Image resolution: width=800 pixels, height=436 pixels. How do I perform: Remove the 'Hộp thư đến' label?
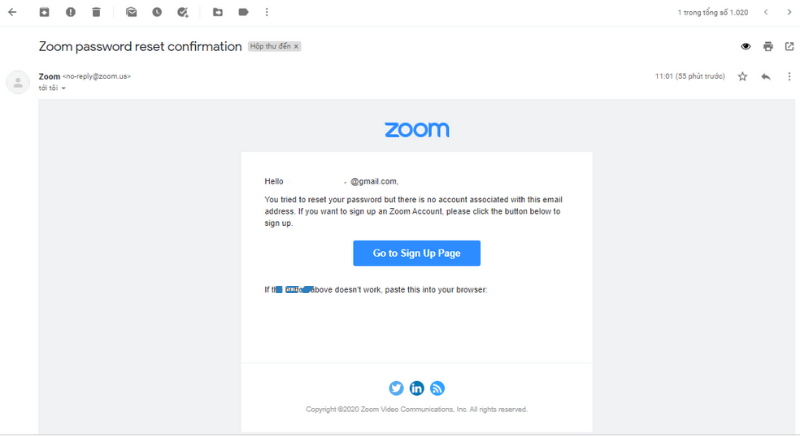tap(296, 46)
